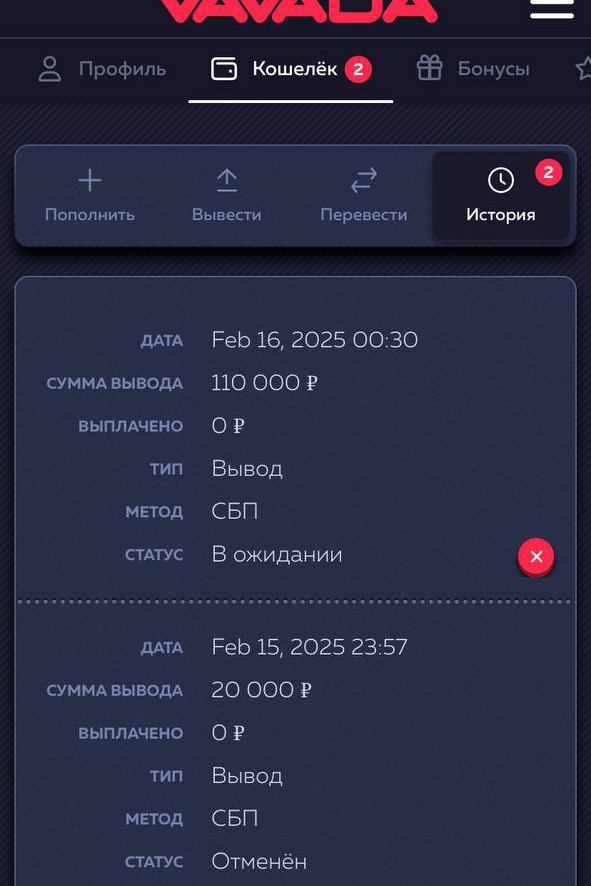Click the wallet icon
The image size is (591, 886).
[224, 68]
